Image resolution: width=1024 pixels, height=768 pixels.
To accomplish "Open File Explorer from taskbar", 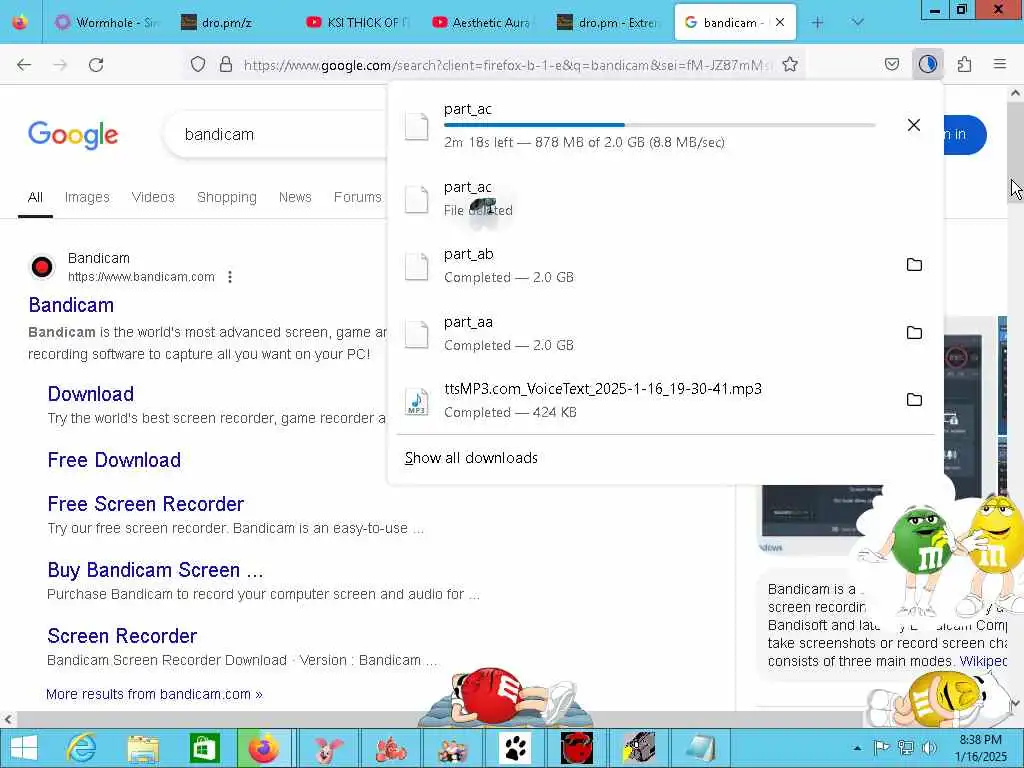I will click(x=143, y=748).
